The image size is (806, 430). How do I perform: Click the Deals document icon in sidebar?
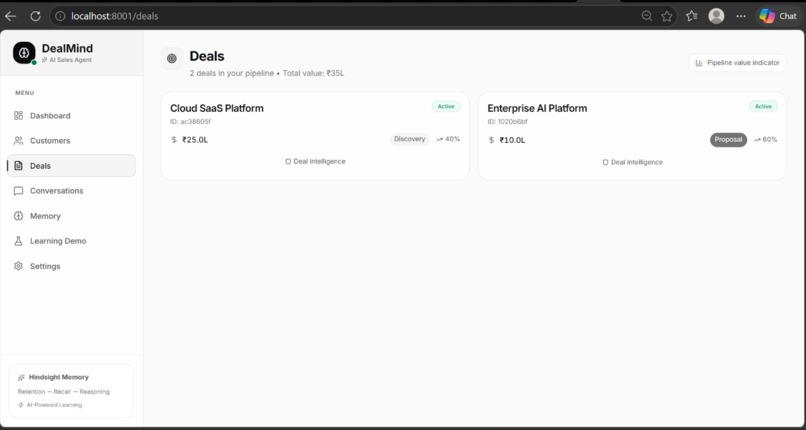pos(19,165)
